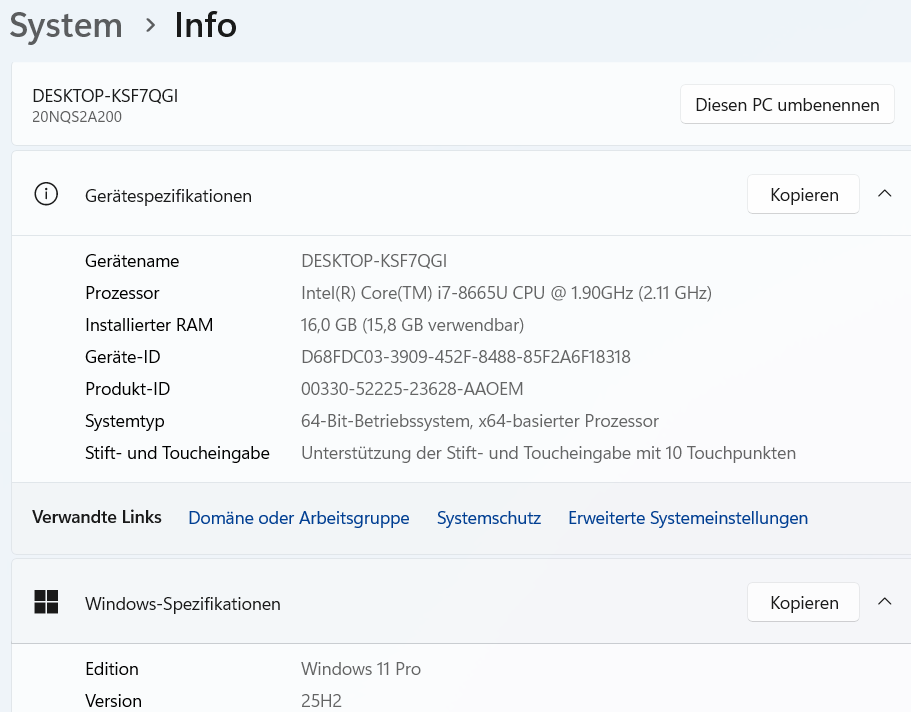Collapse the Windows-Spezifikationen section chevron
This screenshot has height=712, width=911.
coord(884,602)
